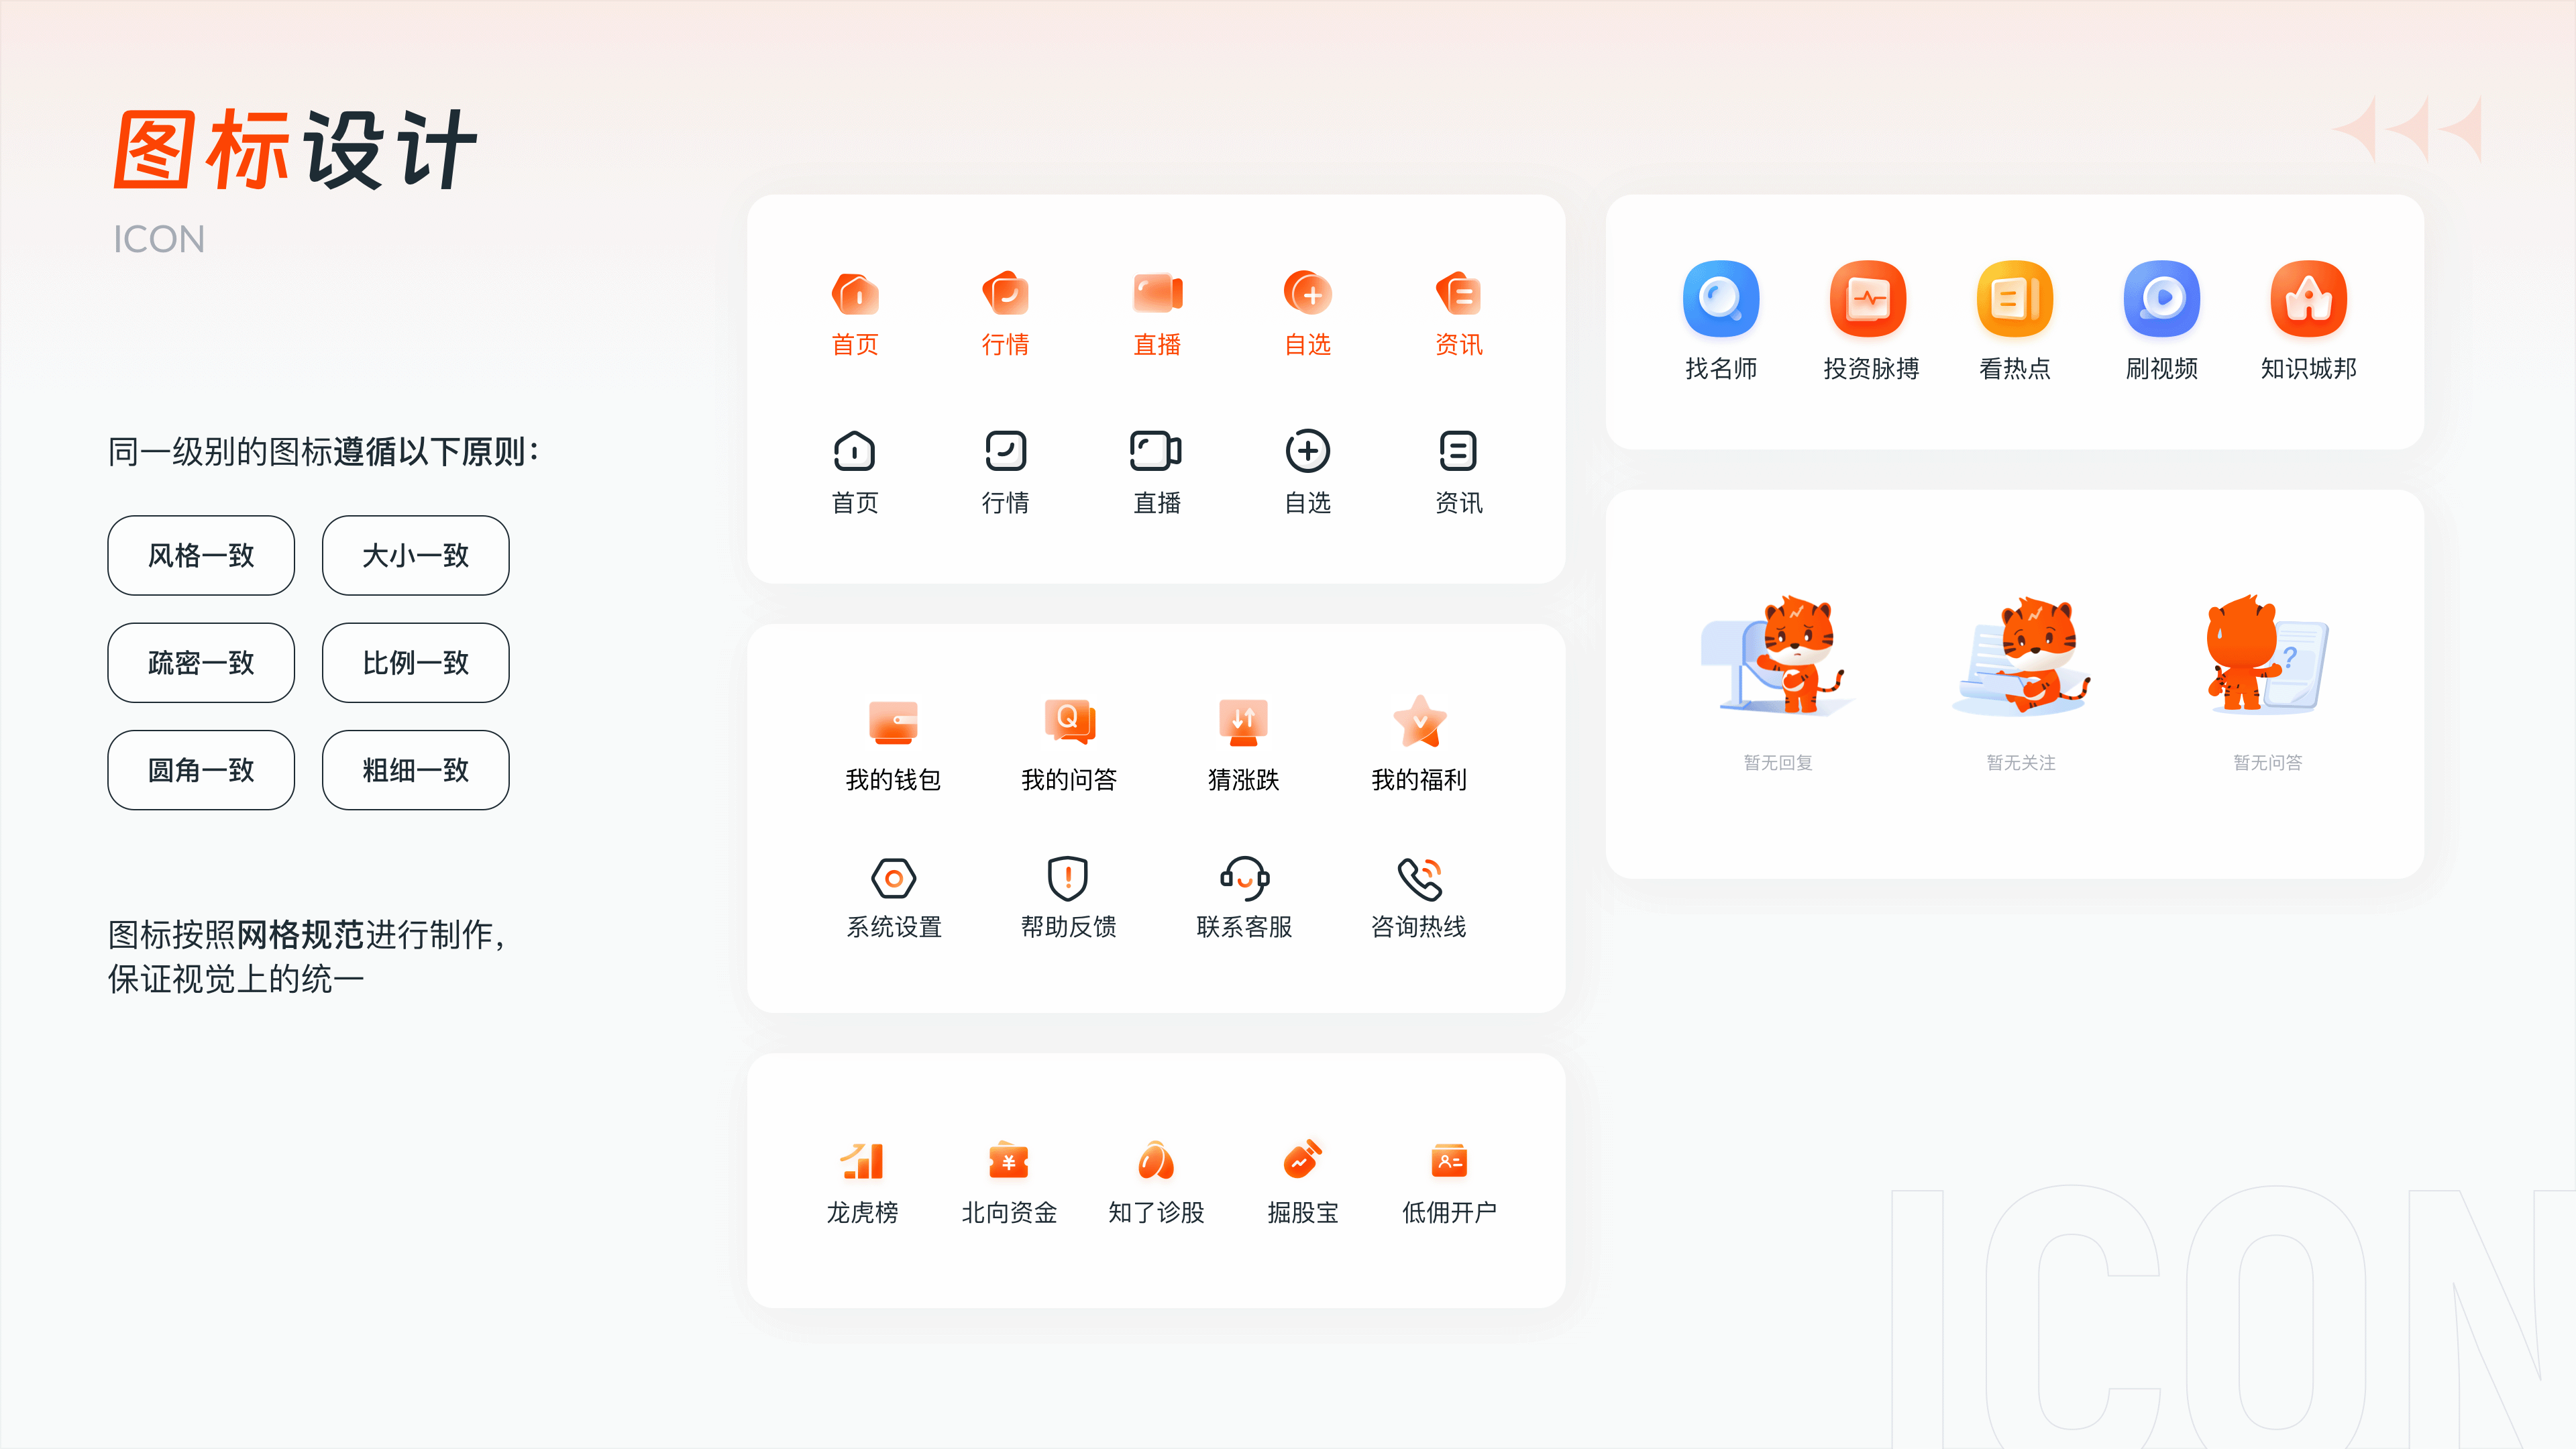Launch the 投资脉搏 pulse icon
Screen dimensions: 2576x1449
1868,299
